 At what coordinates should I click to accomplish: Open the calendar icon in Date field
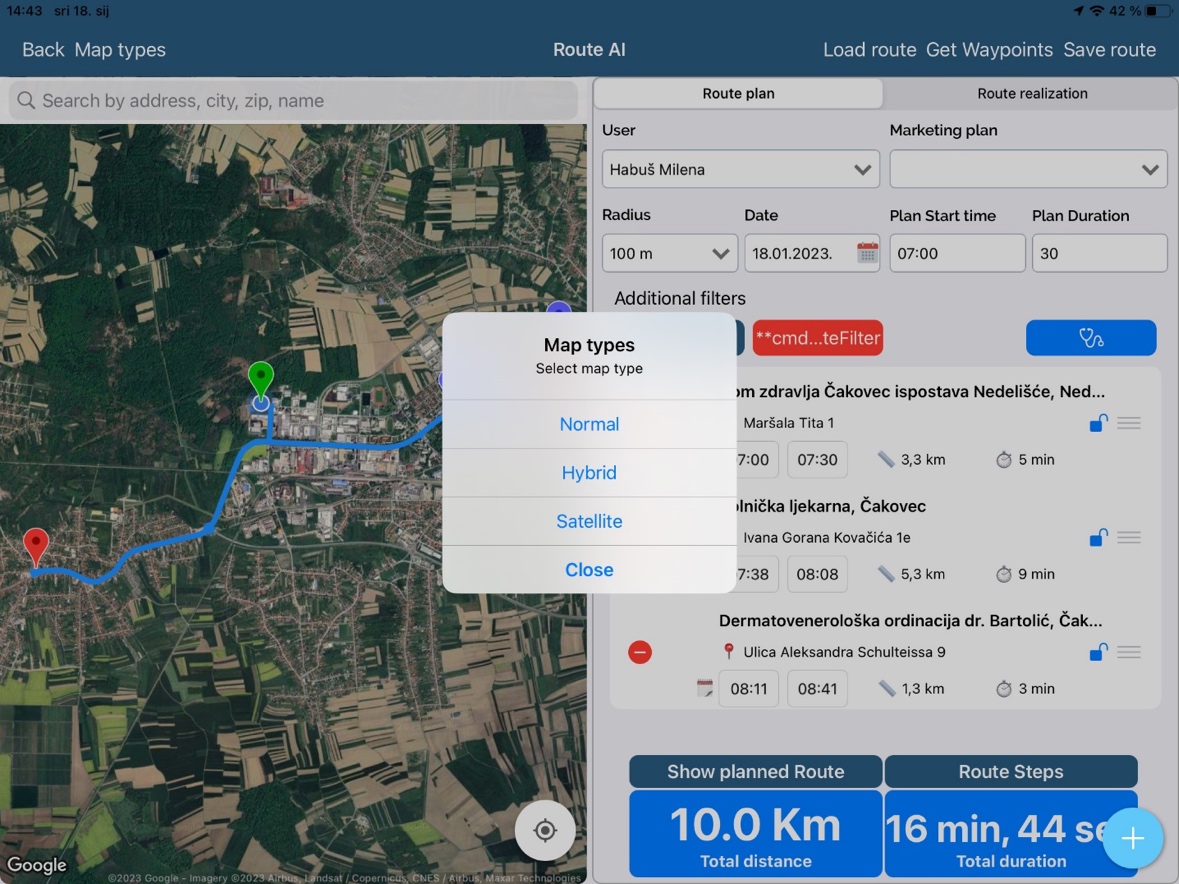[x=867, y=254]
